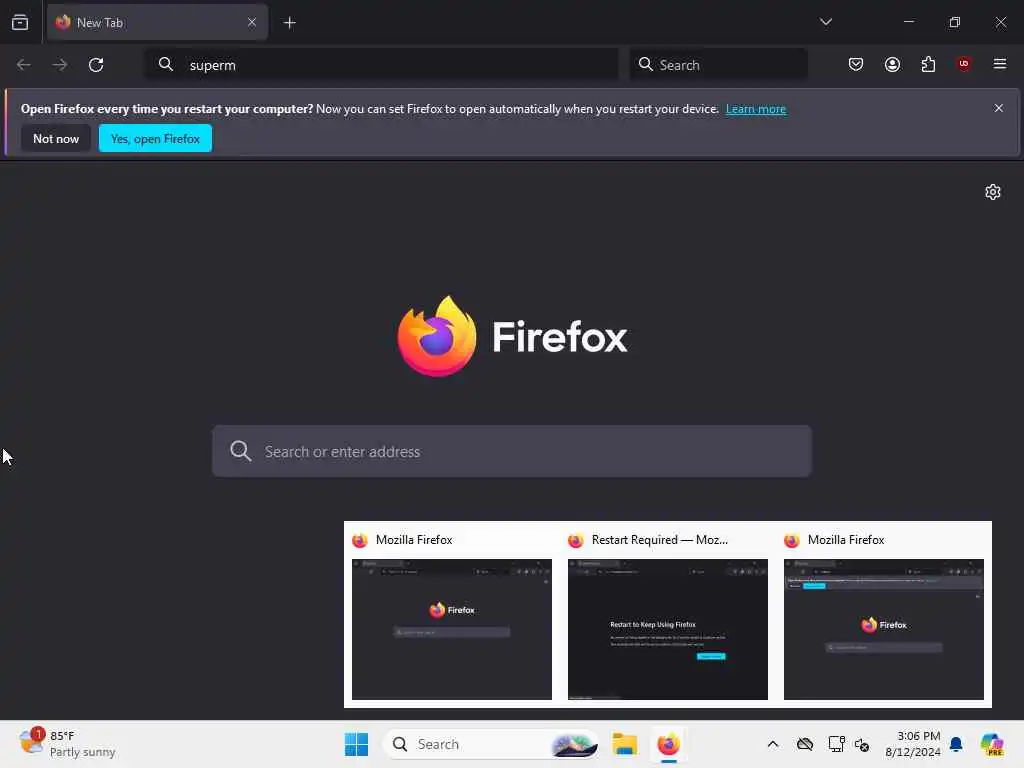Open the clock showing 3:06 PM

912,744
